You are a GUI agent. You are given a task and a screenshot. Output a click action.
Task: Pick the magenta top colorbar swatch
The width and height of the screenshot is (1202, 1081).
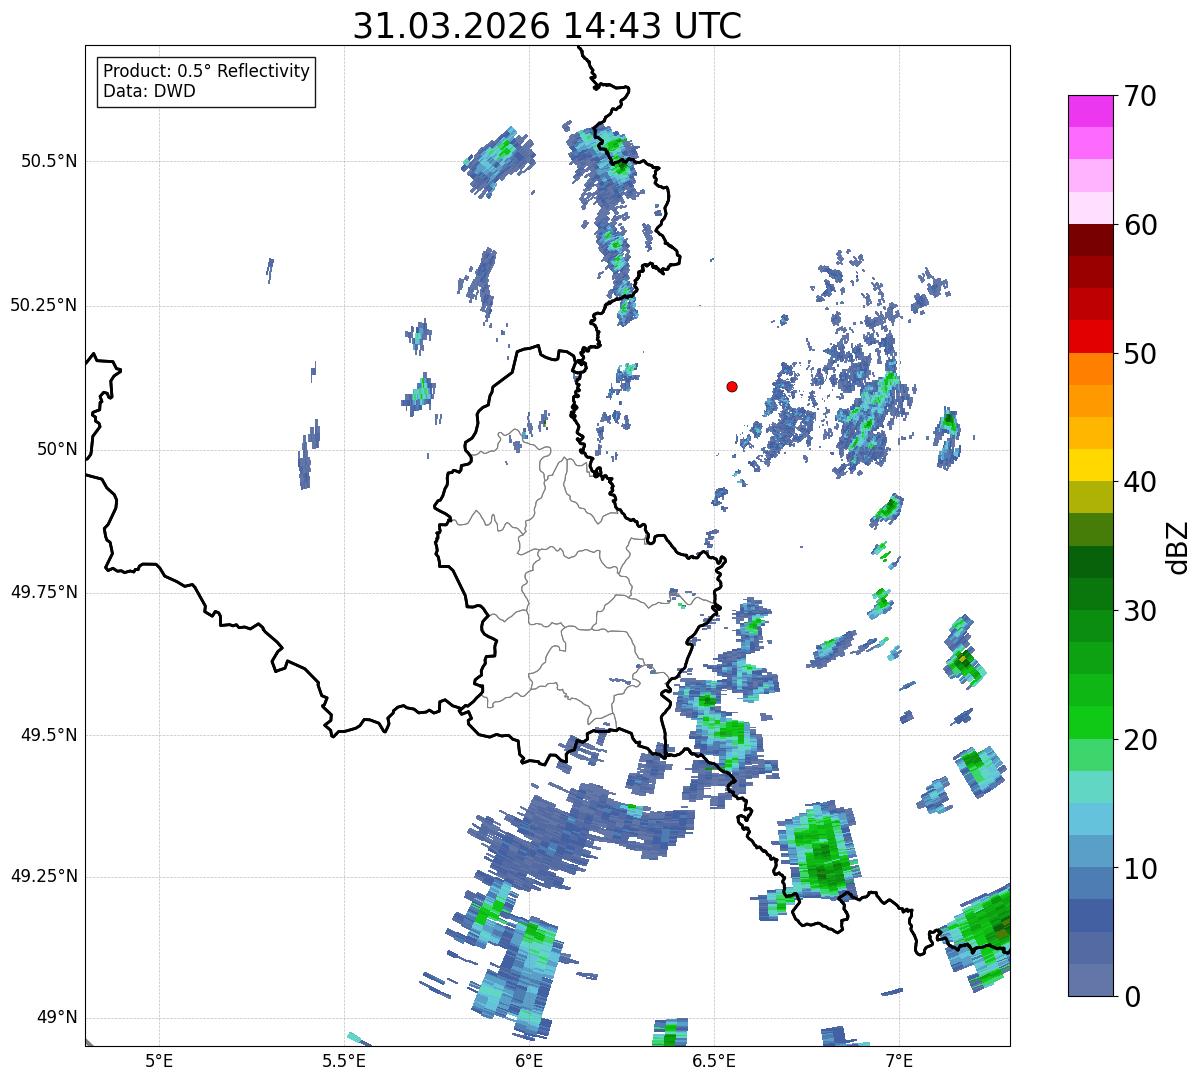coord(1090,111)
